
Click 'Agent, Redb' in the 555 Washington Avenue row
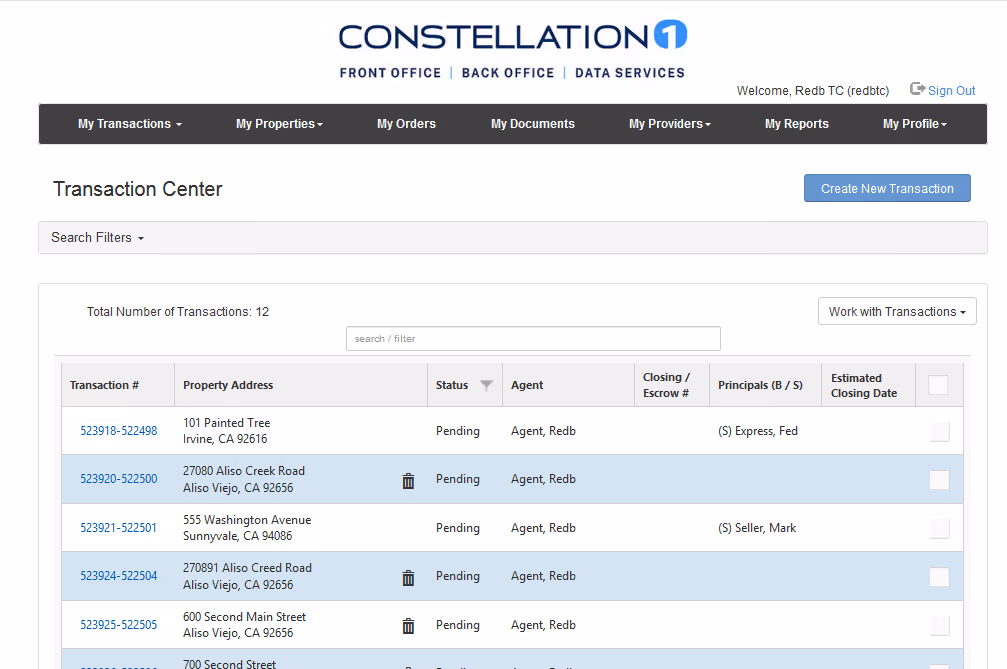tap(543, 528)
